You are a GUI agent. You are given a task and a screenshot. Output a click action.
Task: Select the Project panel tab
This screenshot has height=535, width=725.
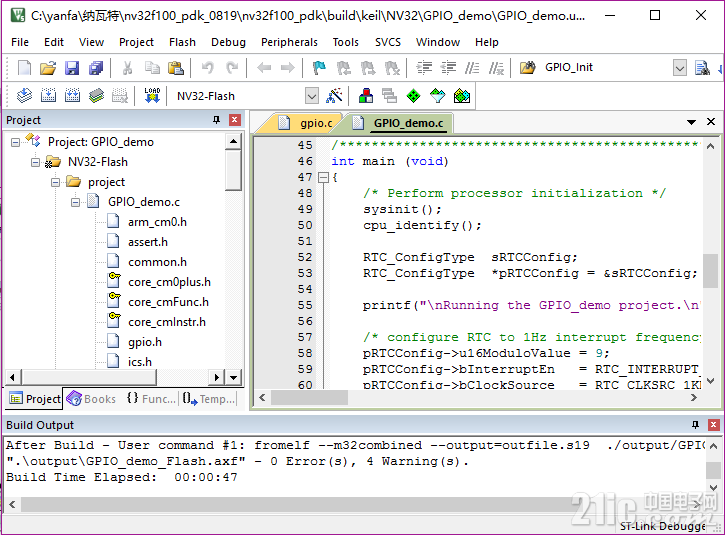[35, 399]
